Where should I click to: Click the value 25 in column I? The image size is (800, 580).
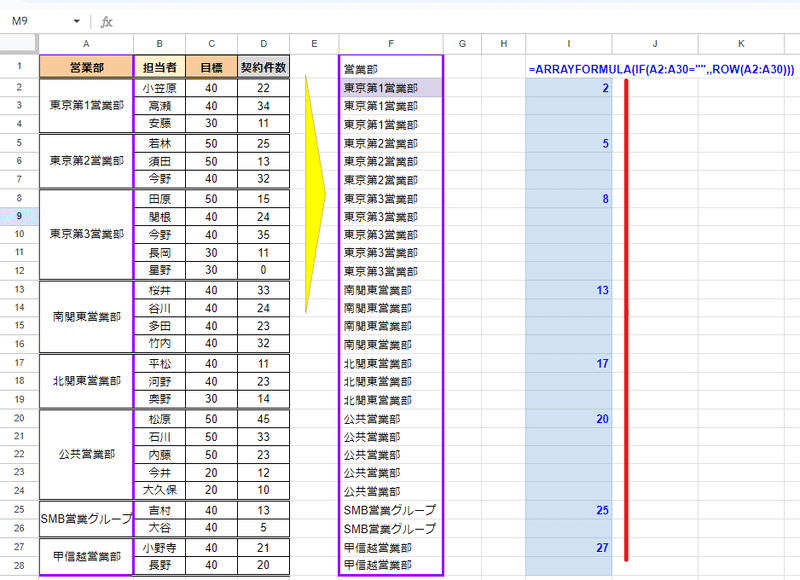point(569,510)
